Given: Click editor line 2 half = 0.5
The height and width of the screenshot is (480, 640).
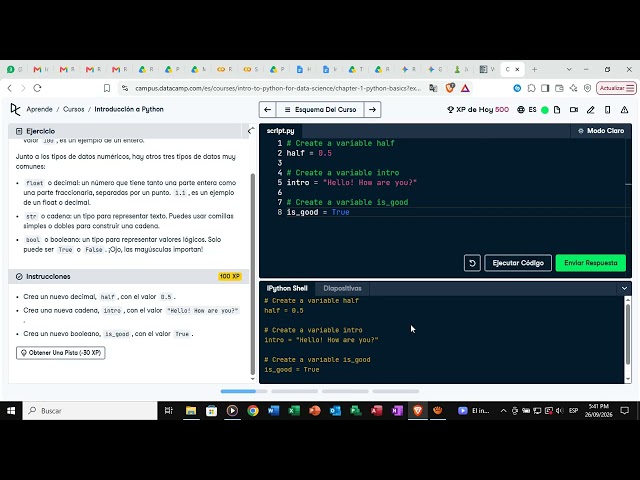Looking at the screenshot, I should point(309,153).
